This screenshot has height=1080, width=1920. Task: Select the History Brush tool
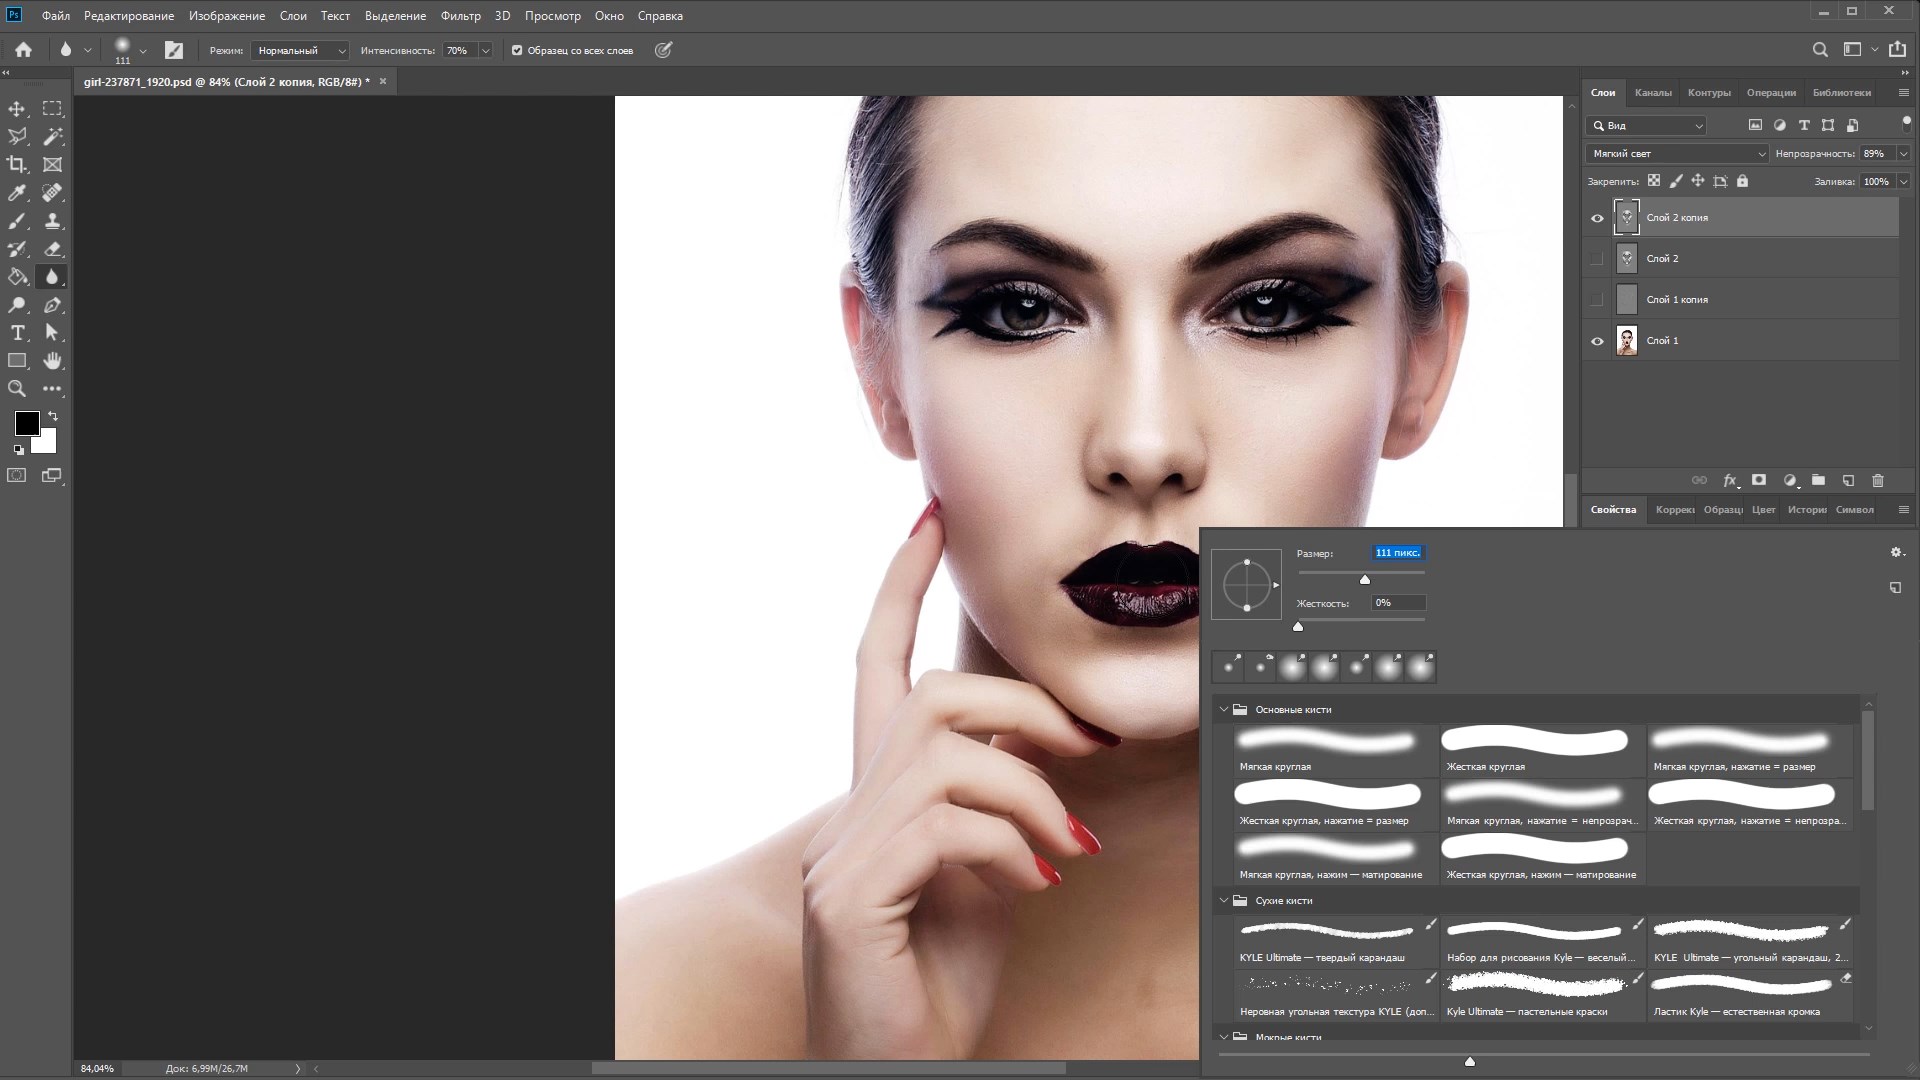tap(17, 249)
